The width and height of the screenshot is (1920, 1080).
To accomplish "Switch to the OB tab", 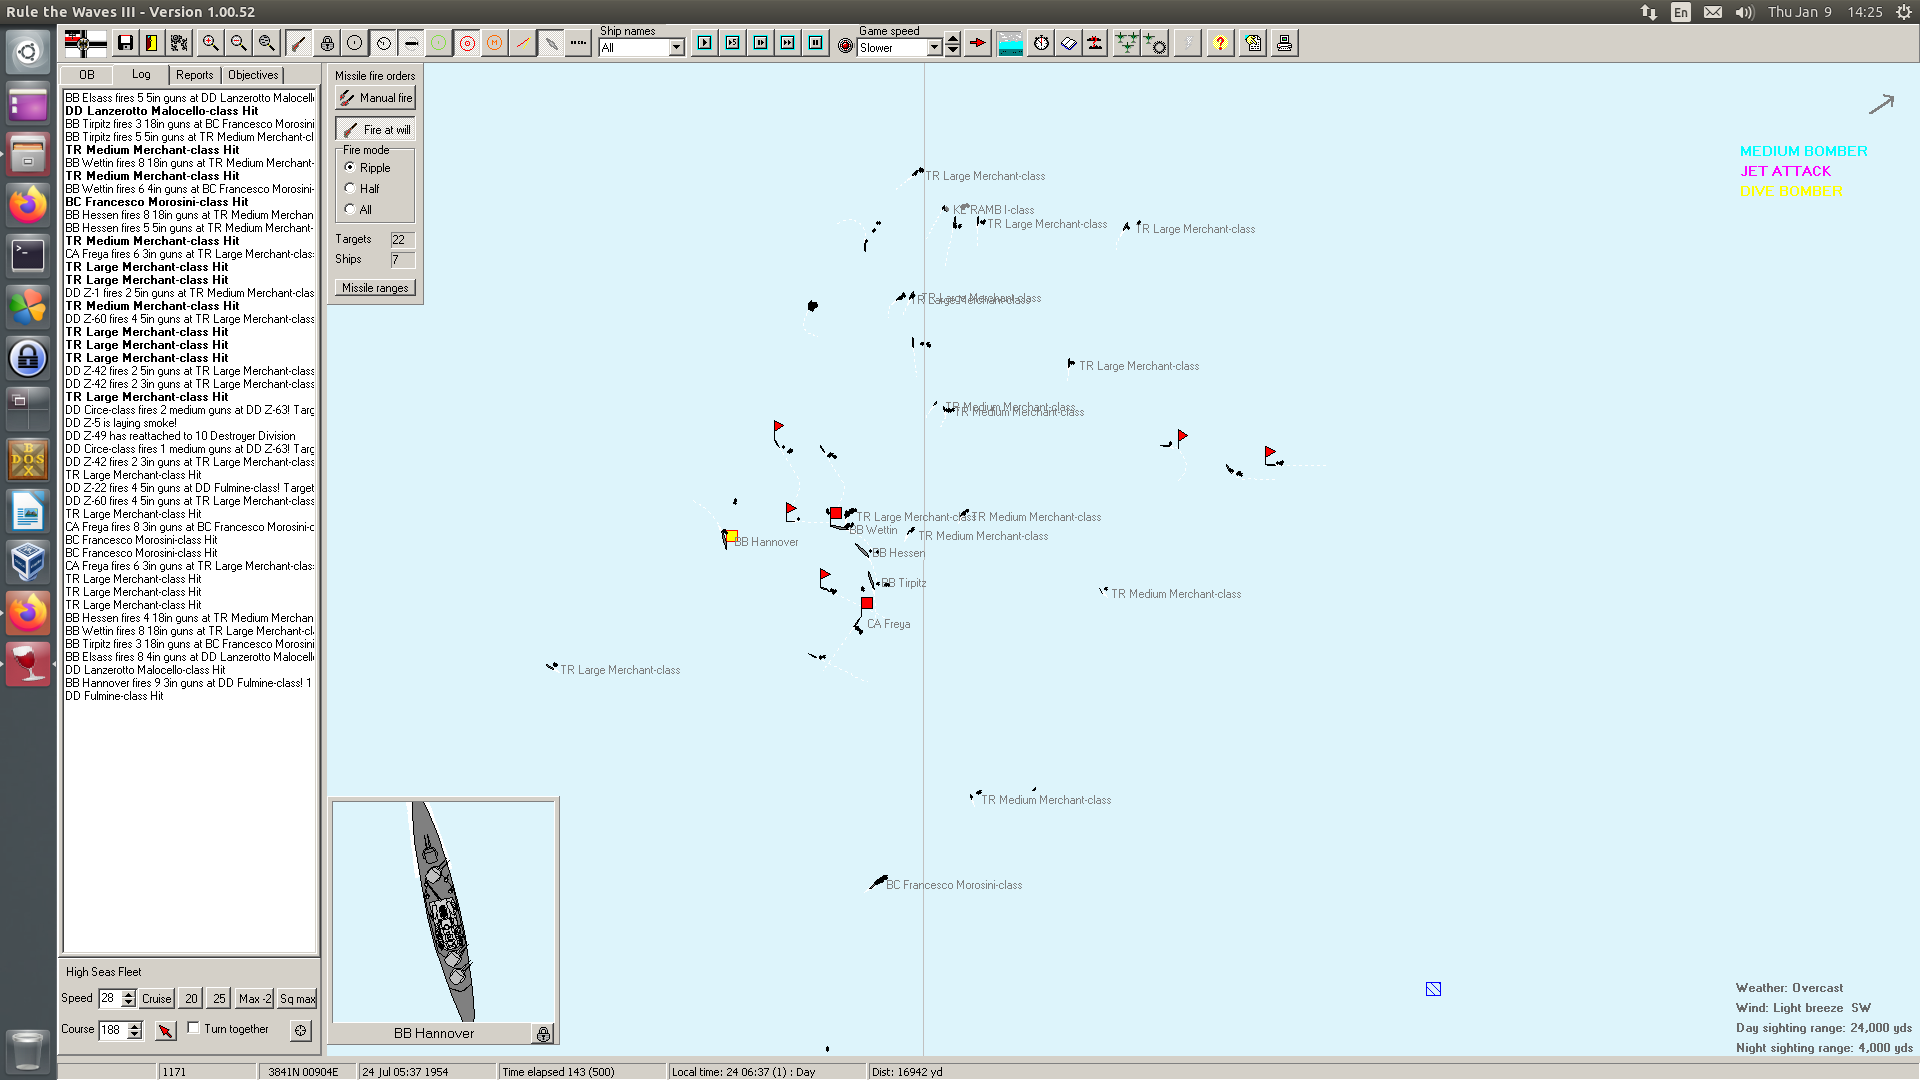I will (x=87, y=75).
